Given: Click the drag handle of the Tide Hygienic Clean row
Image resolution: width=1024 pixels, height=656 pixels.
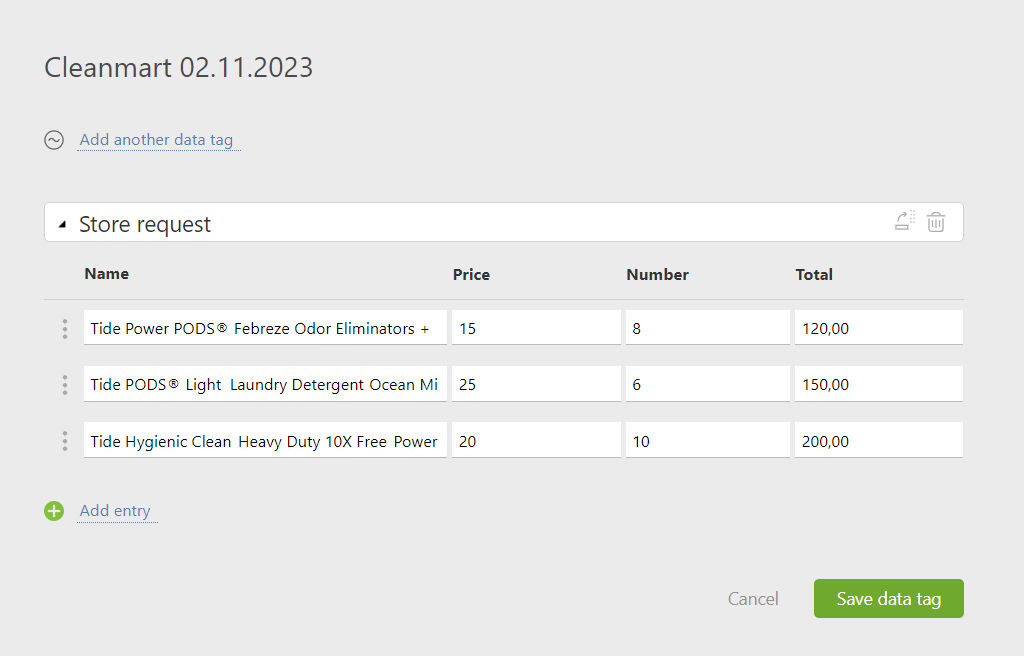Looking at the screenshot, I should click(65, 441).
